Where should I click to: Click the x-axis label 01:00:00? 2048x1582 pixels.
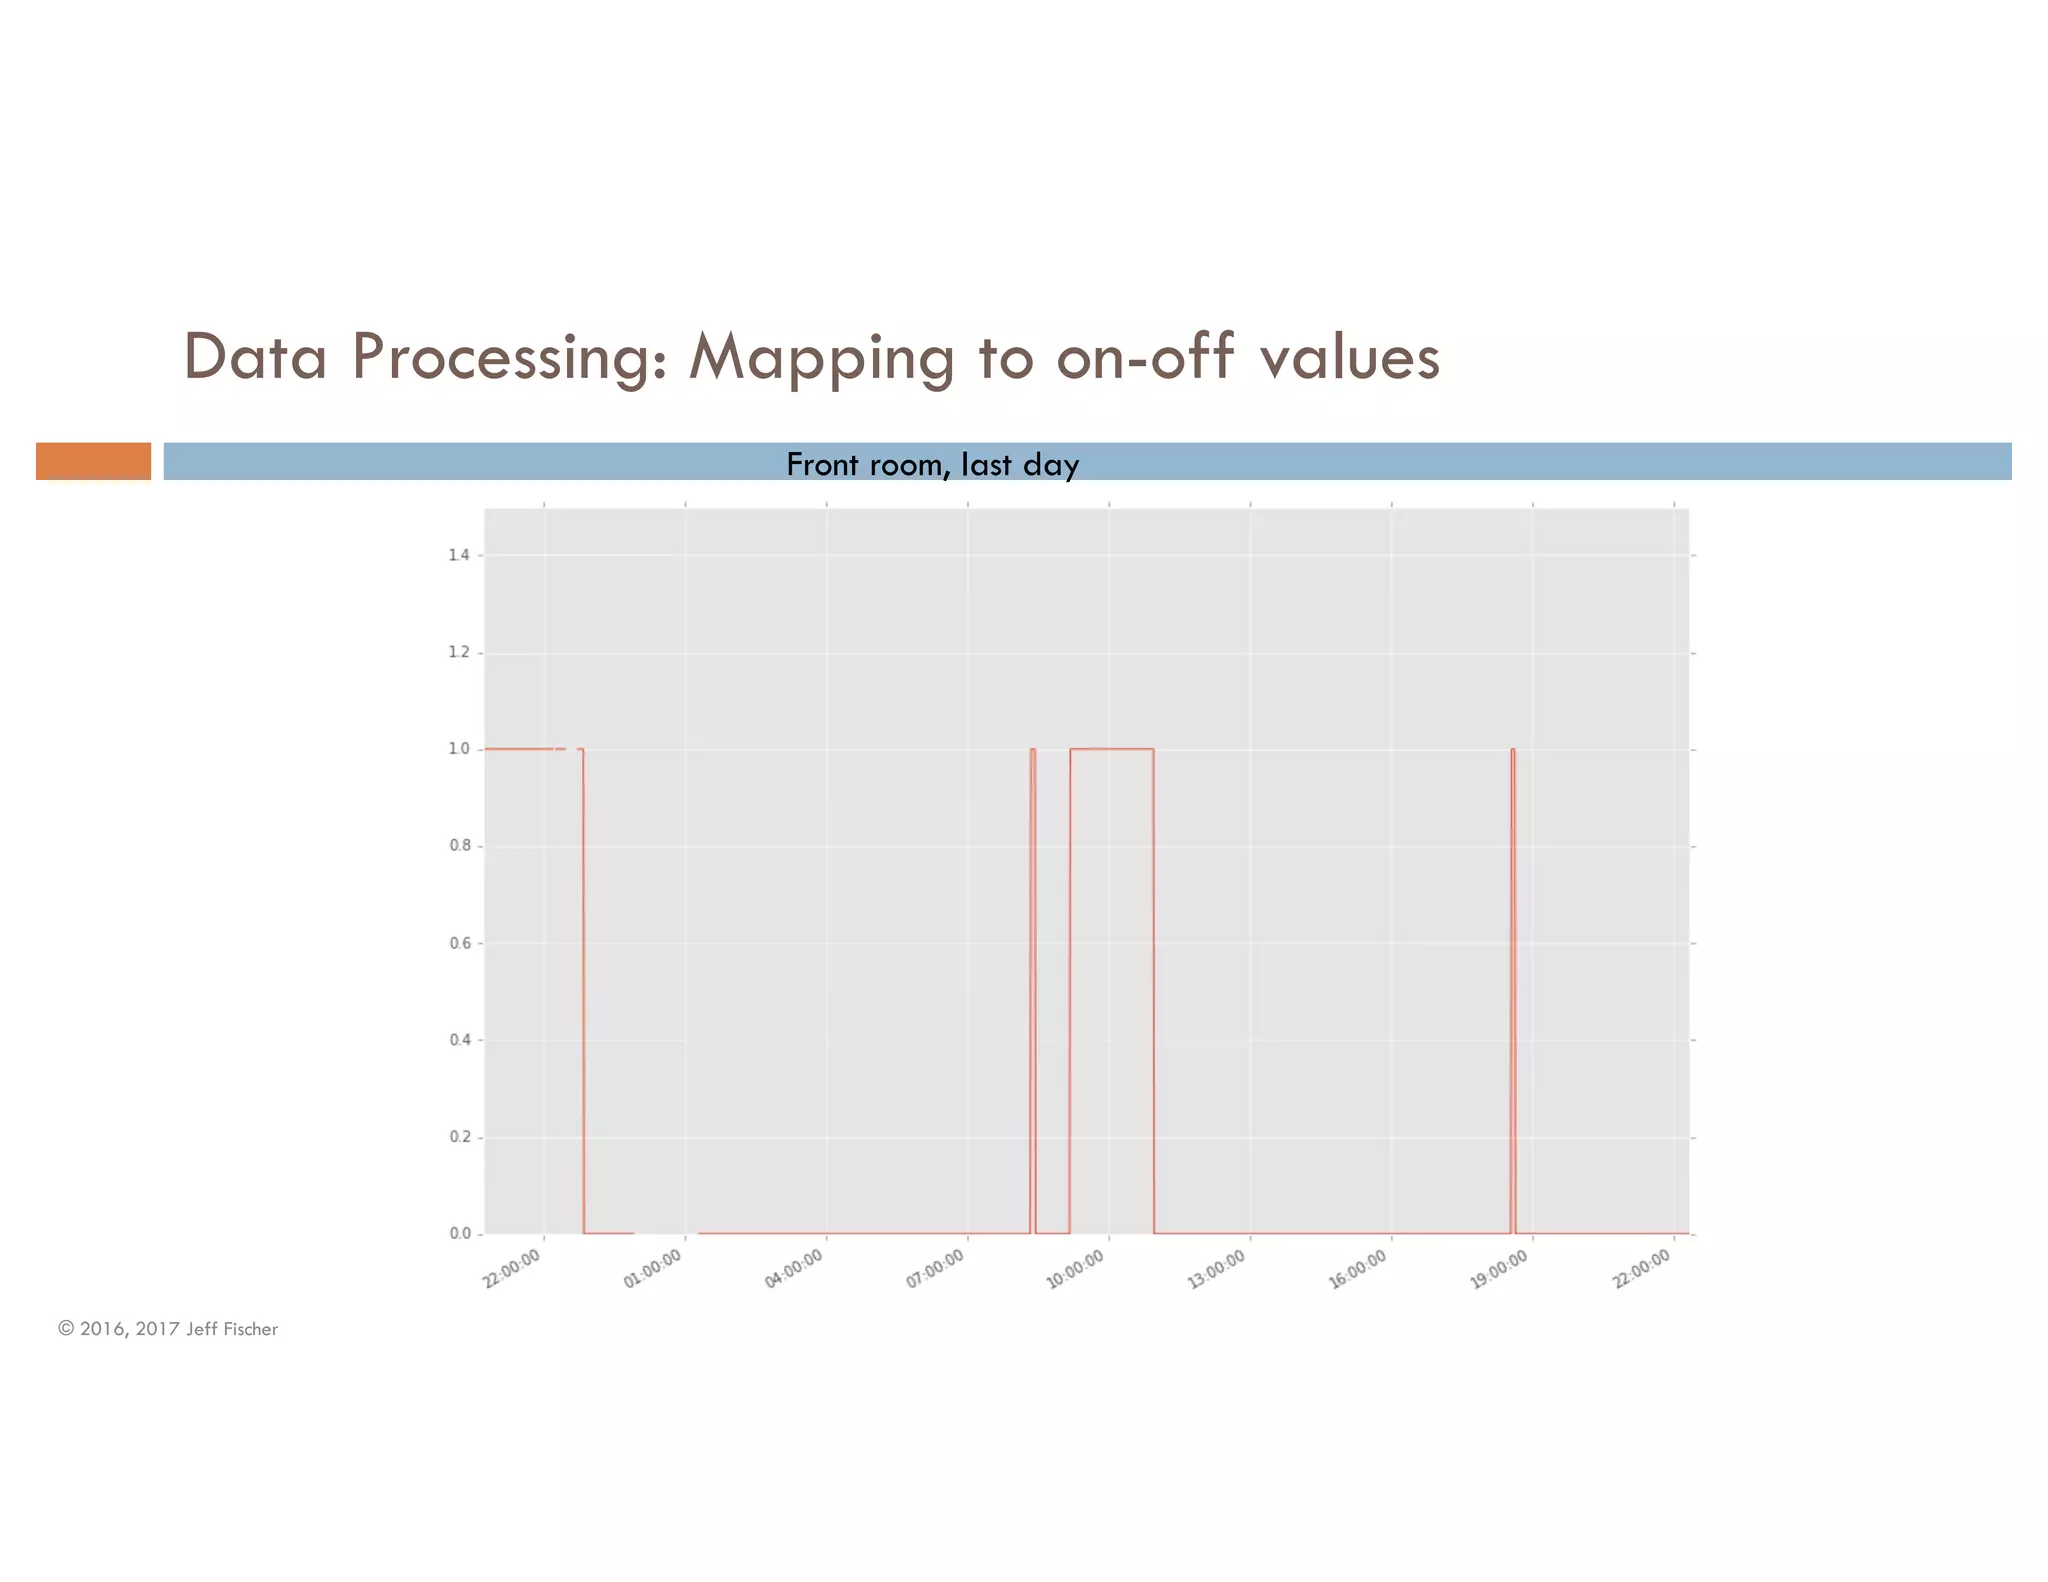click(653, 1269)
